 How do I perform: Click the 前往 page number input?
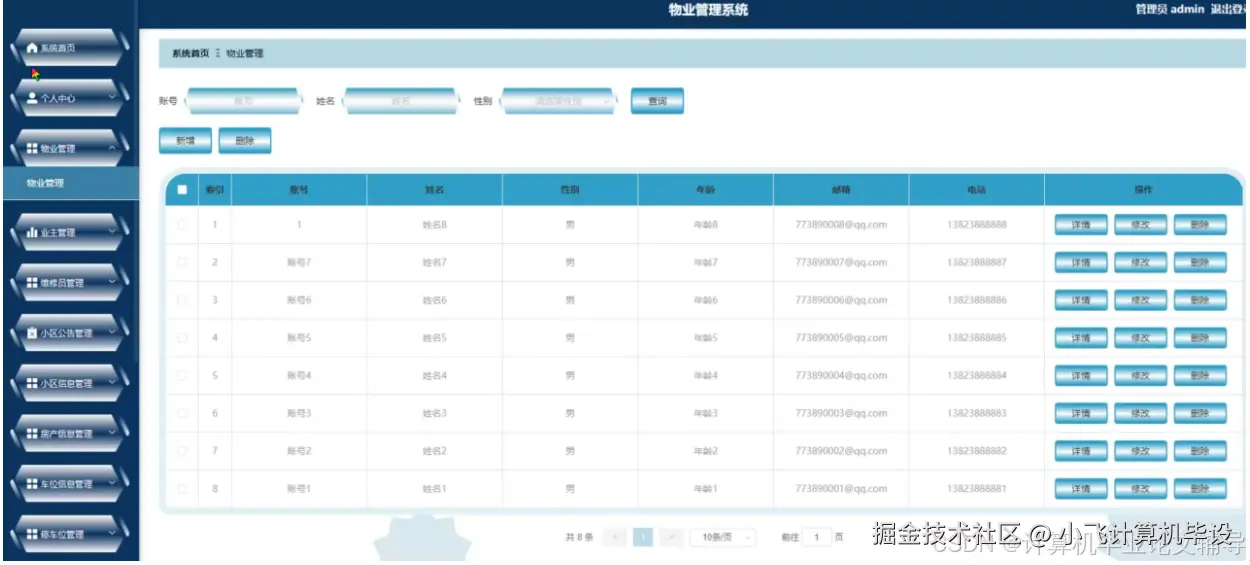click(x=818, y=537)
